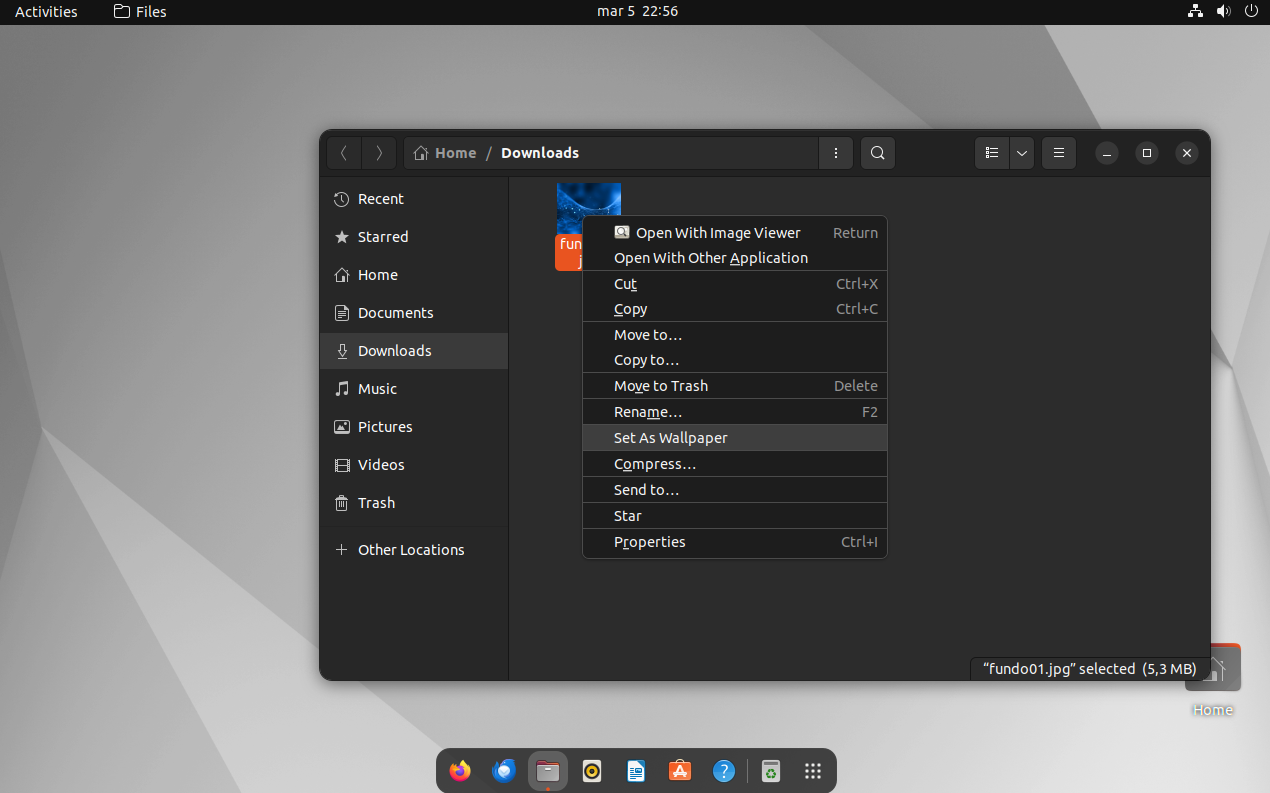
Task: Open the Music folder in sidebar
Action: [377, 389]
